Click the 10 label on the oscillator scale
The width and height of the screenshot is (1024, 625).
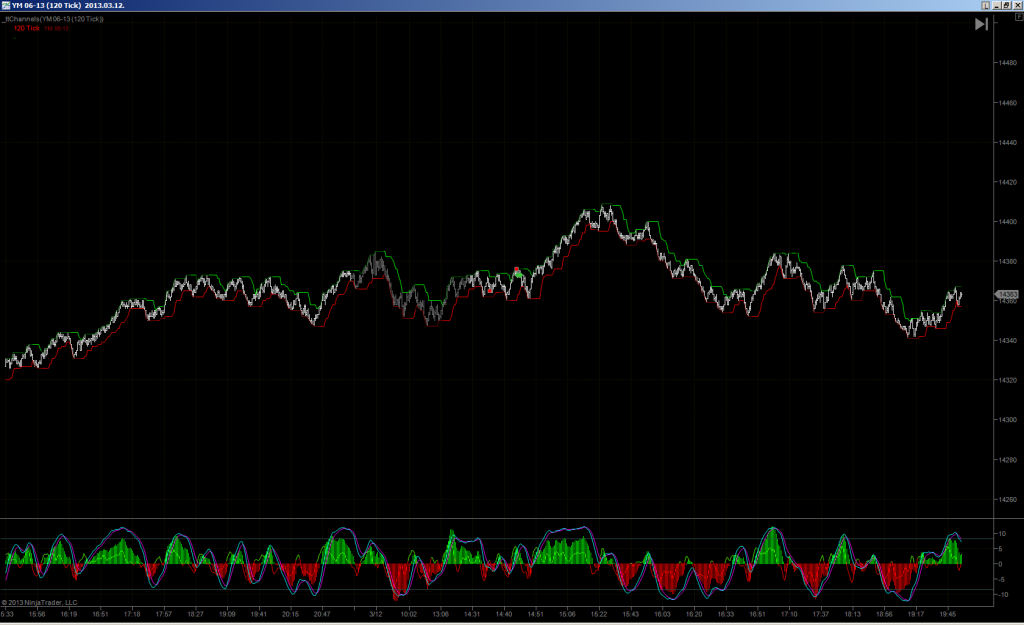[x=1002, y=534]
